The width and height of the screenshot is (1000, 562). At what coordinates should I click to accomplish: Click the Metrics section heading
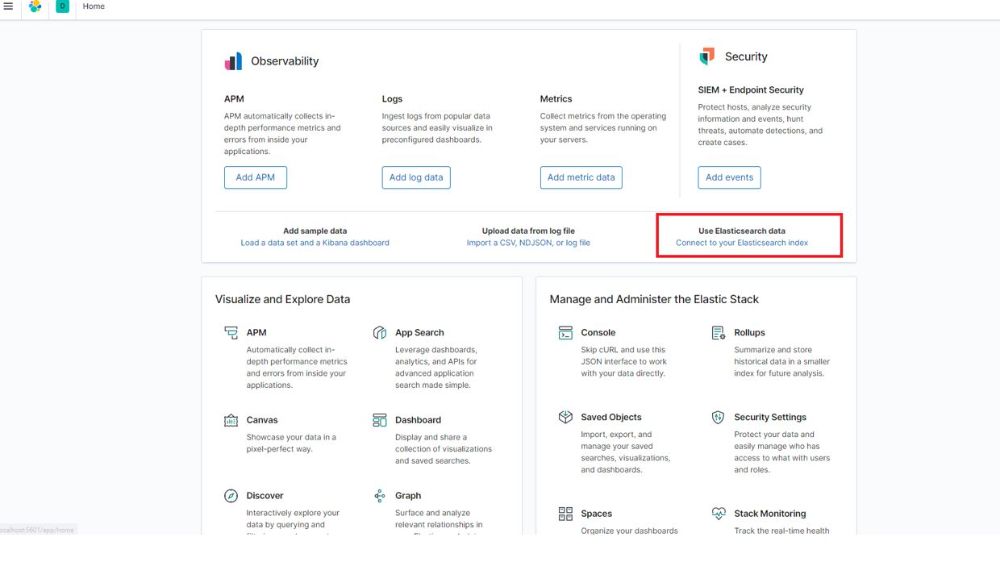click(556, 99)
